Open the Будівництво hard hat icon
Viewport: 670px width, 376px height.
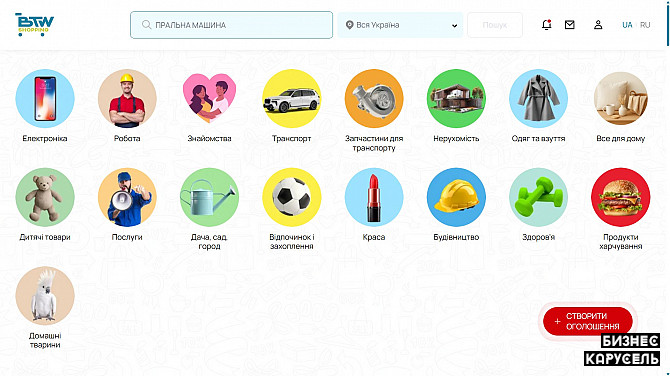point(456,197)
